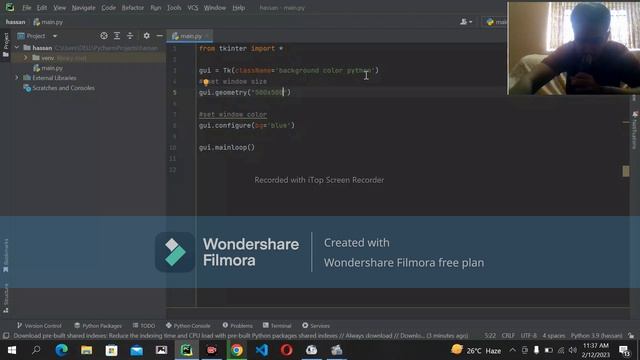Screen dimensions: 640x360
Task: Click the from tkinter import line
Action: click(241, 49)
